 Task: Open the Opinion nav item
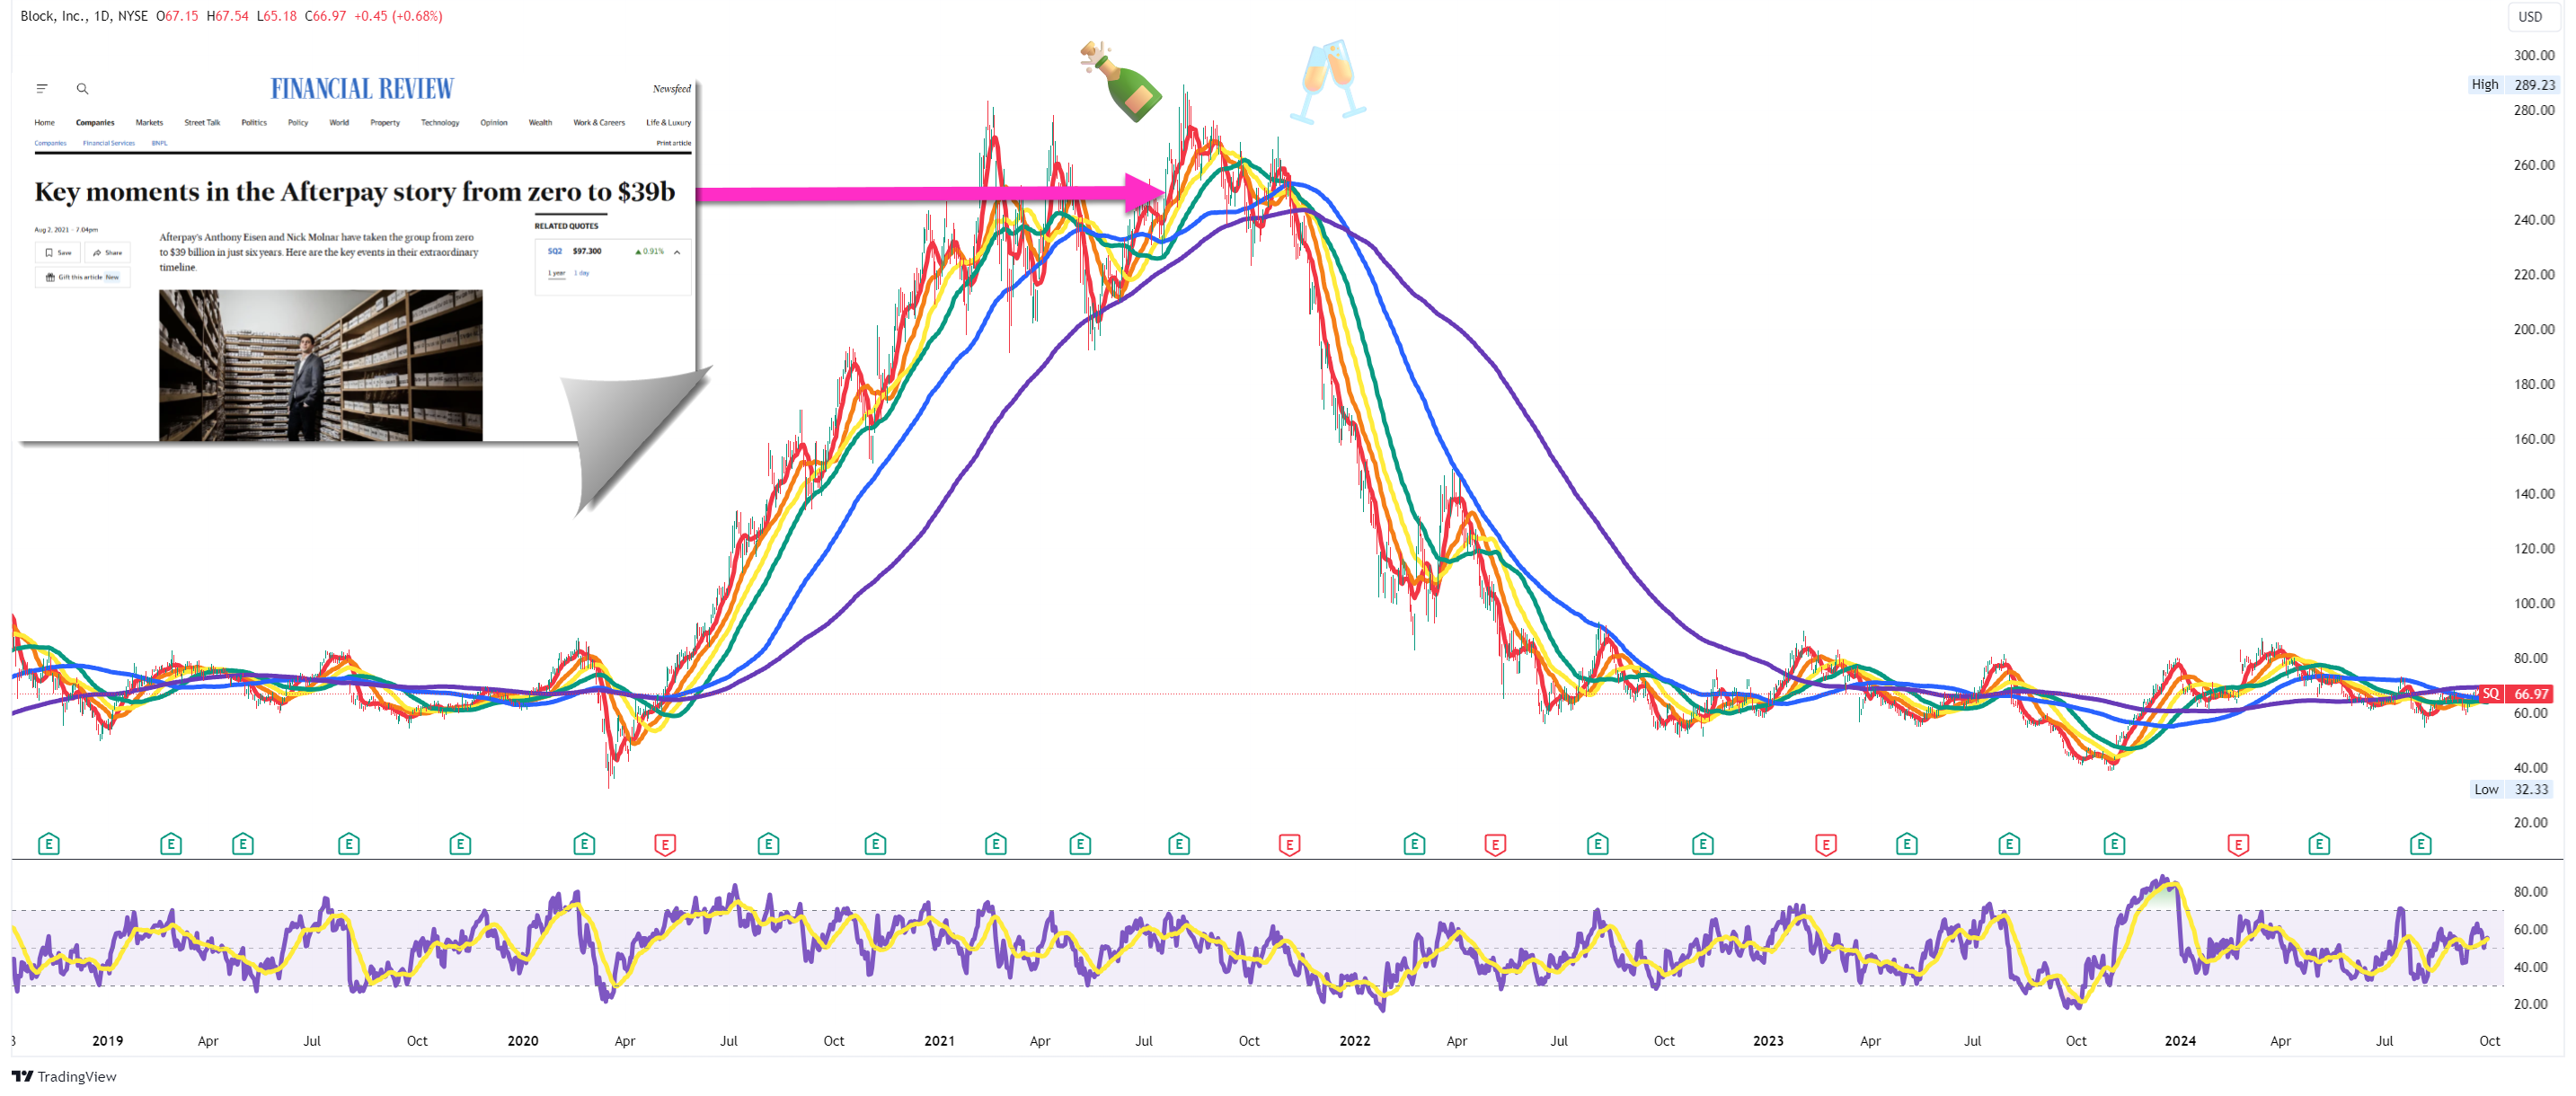(494, 123)
